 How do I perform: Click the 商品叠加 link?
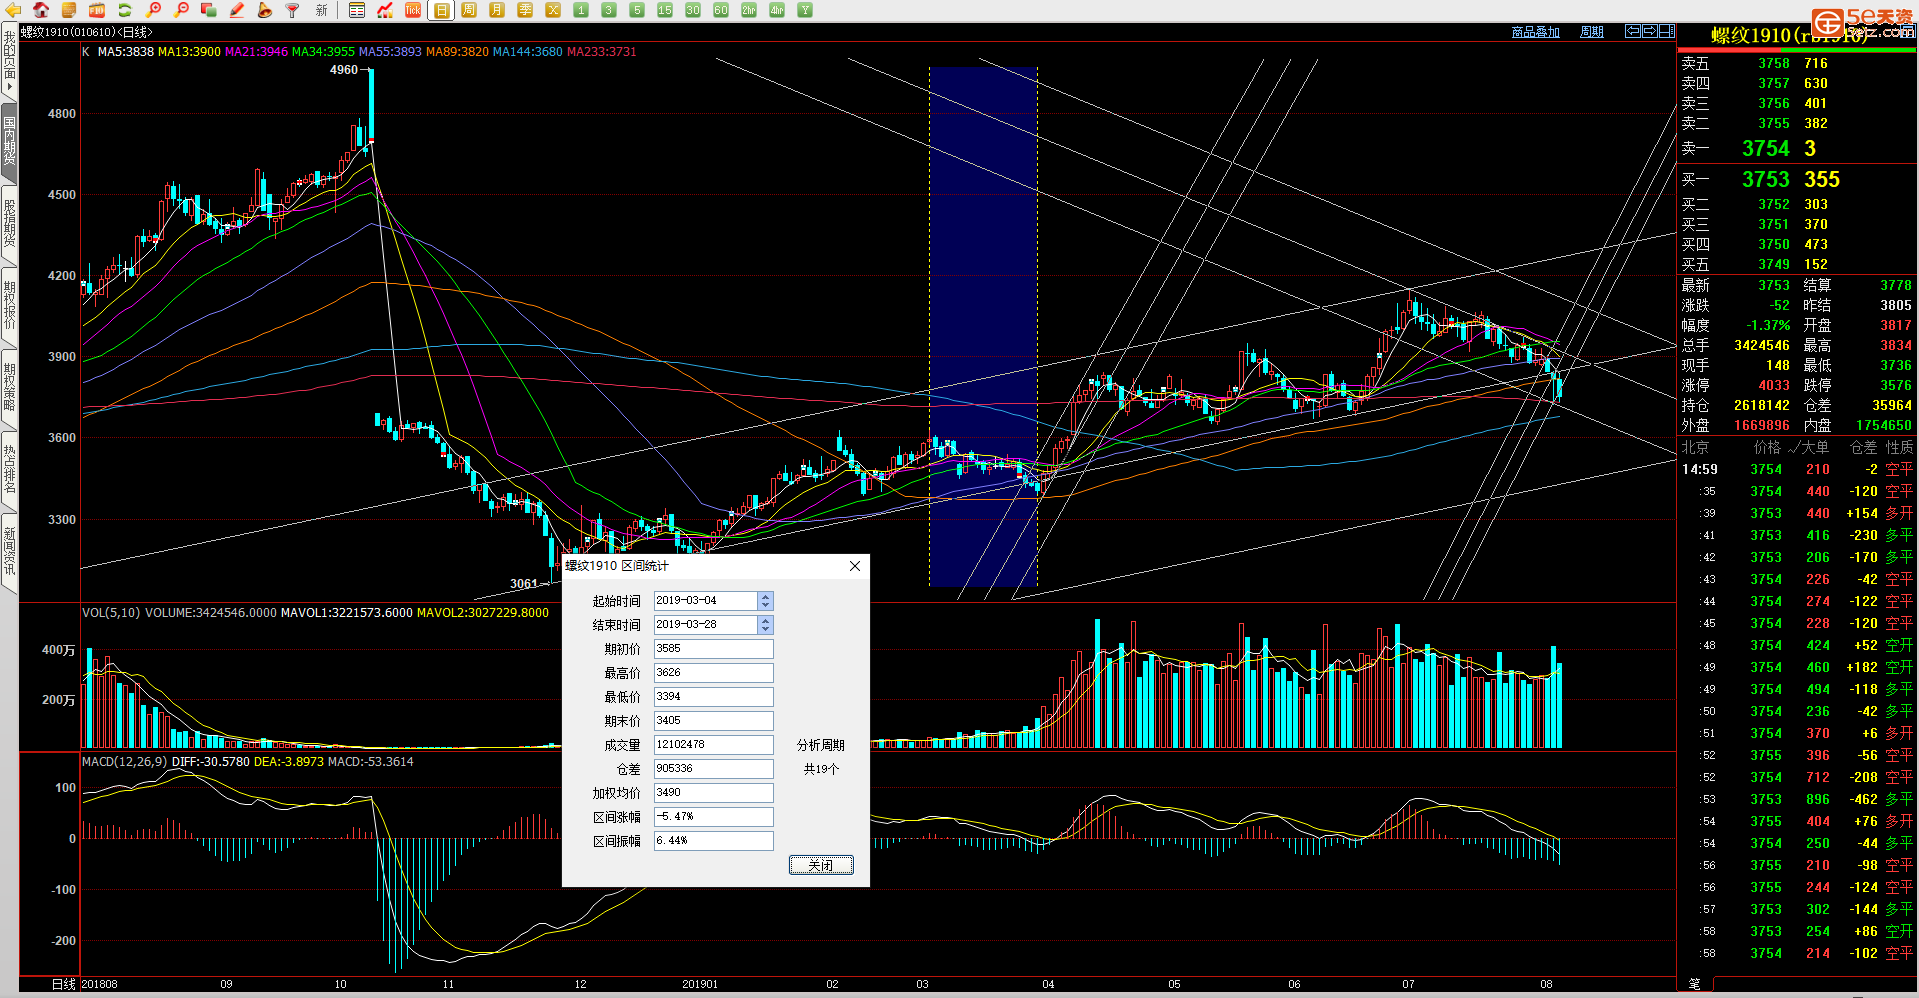tap(1535, 32)
